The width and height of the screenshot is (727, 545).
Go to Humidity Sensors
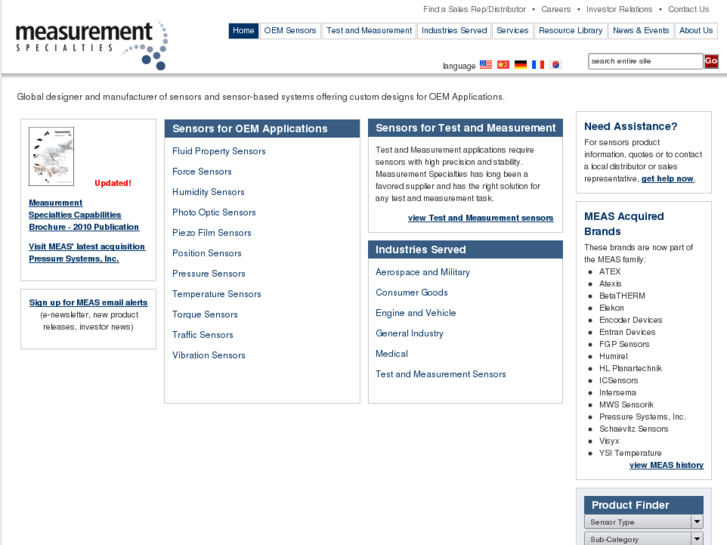pos(208,192)
